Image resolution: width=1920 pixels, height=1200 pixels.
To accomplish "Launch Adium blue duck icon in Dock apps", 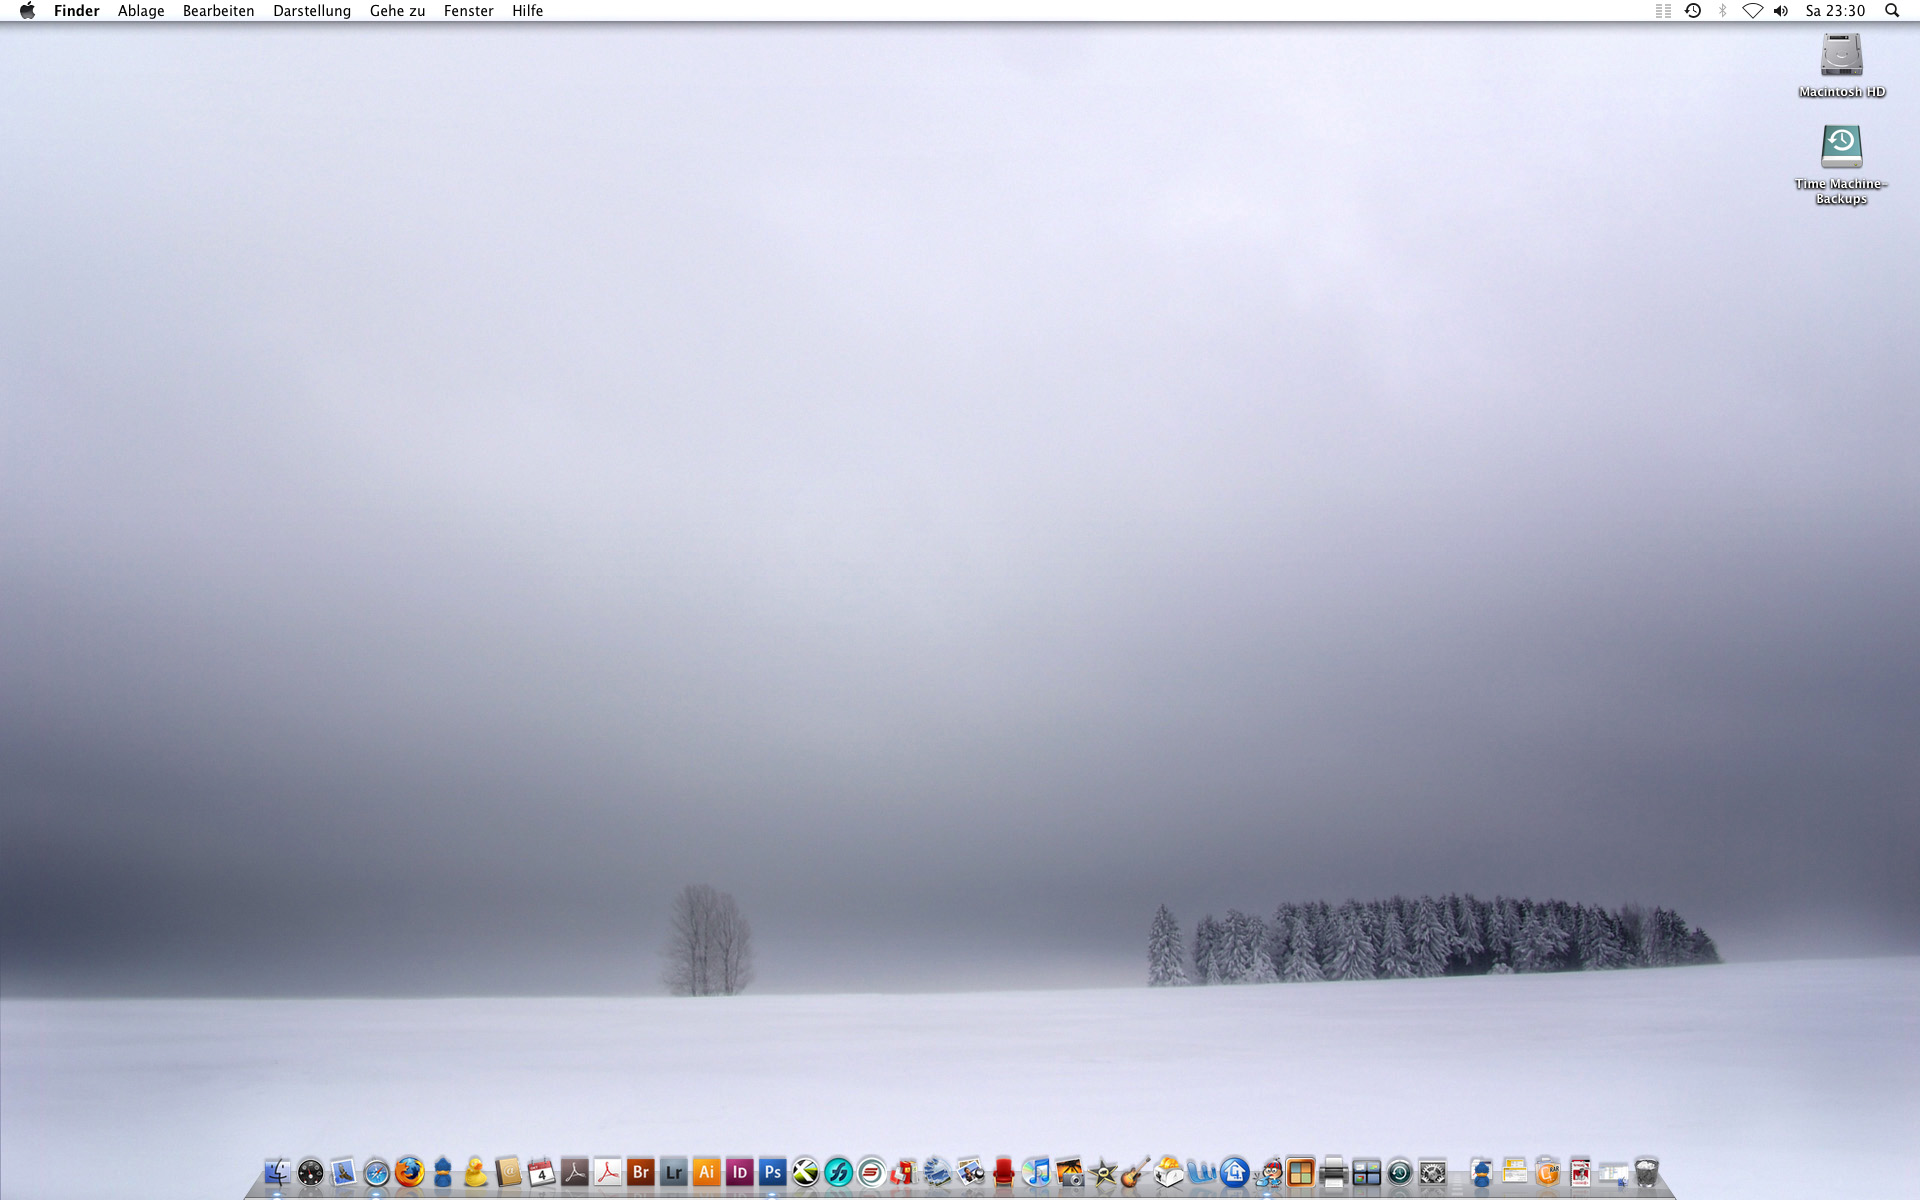I will point(442,1172).
